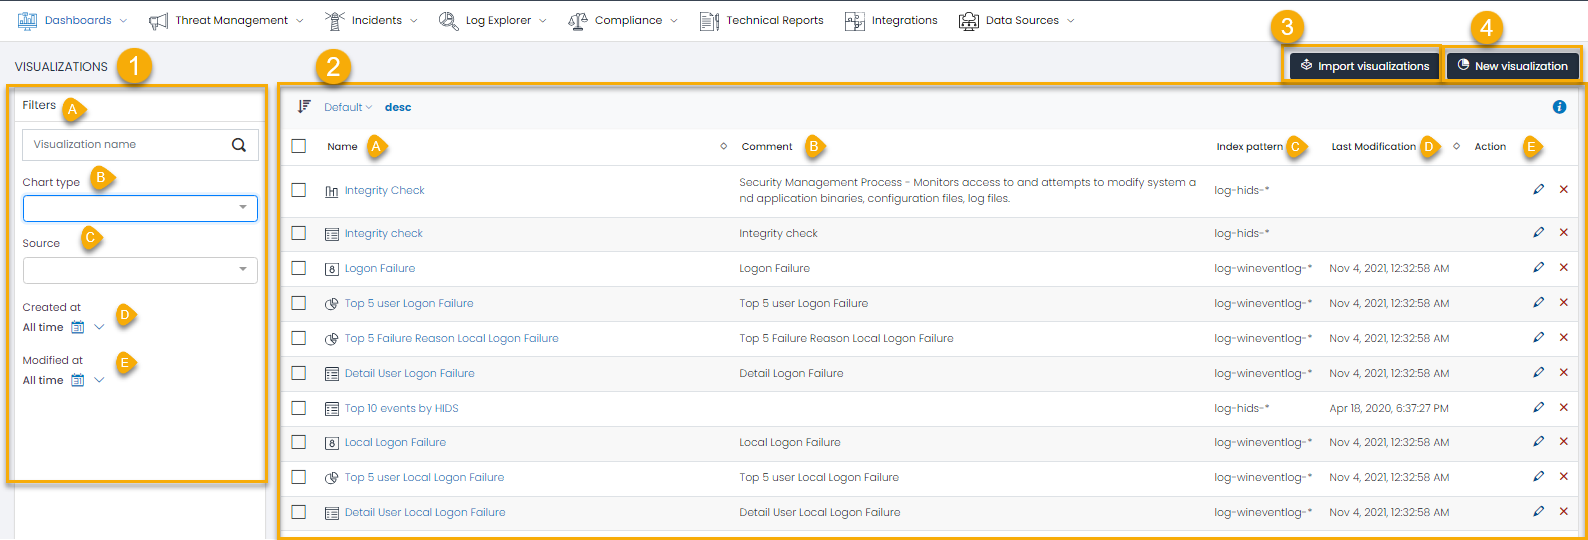Select the checkbox next to Detail User Logon Failure
Screen dimensions: 1588x540
299,373
